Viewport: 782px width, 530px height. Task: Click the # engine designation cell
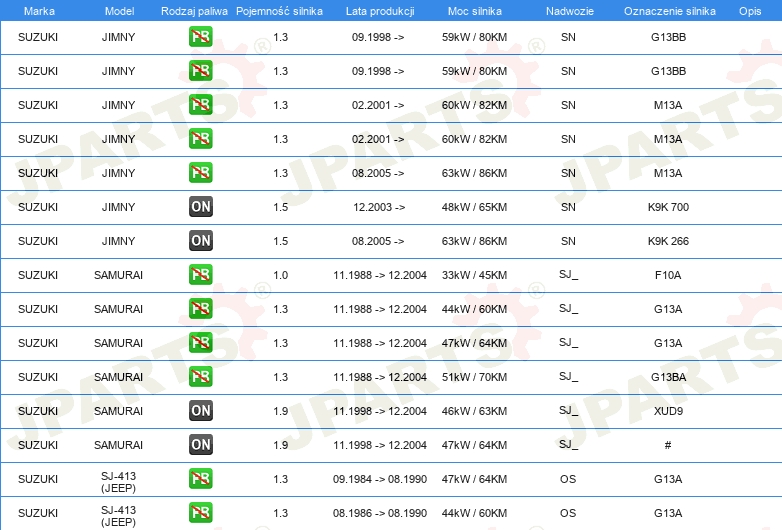point(668,445)
